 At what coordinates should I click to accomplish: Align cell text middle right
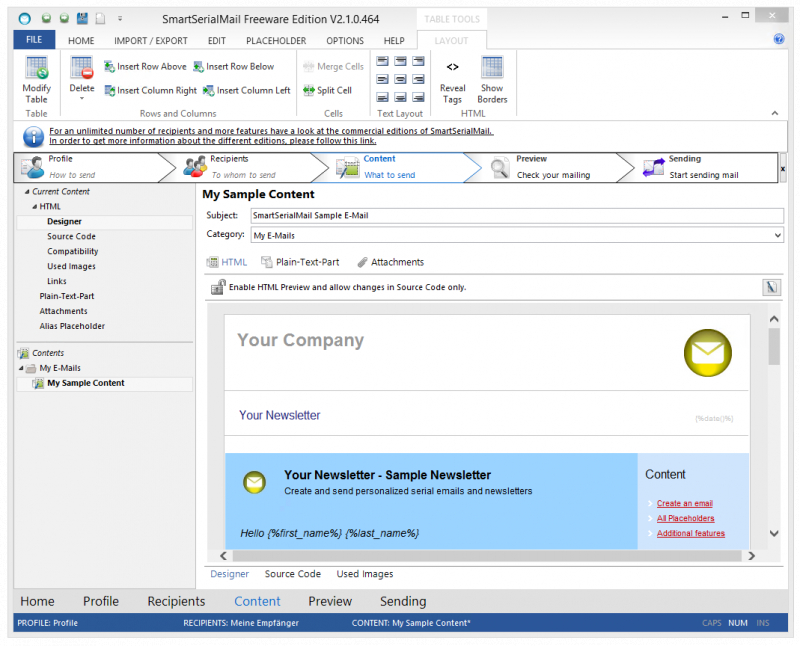click(418, 79)
